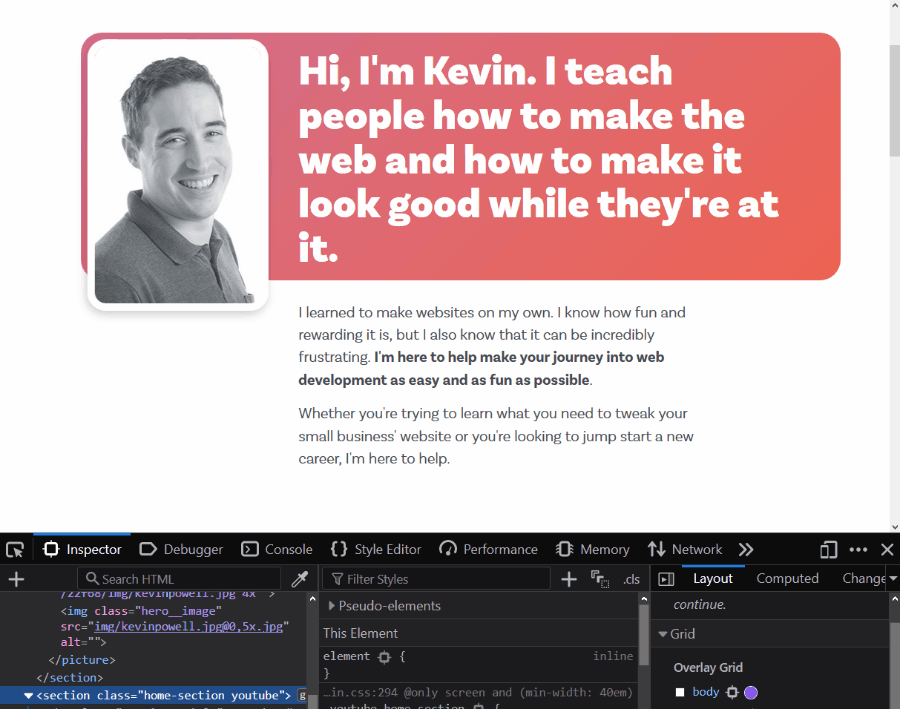Open sidebar tabs overflow dropdown

coord(893,579)
